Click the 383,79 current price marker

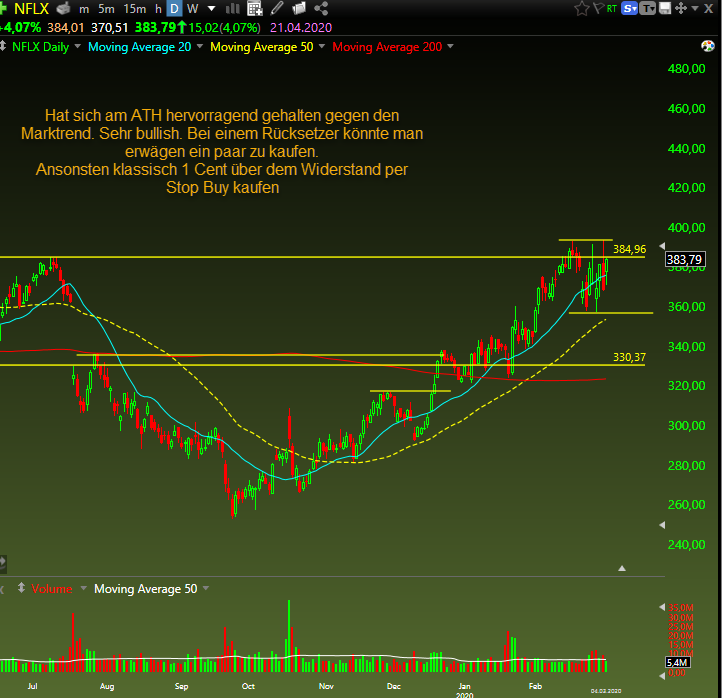(685, 259)
